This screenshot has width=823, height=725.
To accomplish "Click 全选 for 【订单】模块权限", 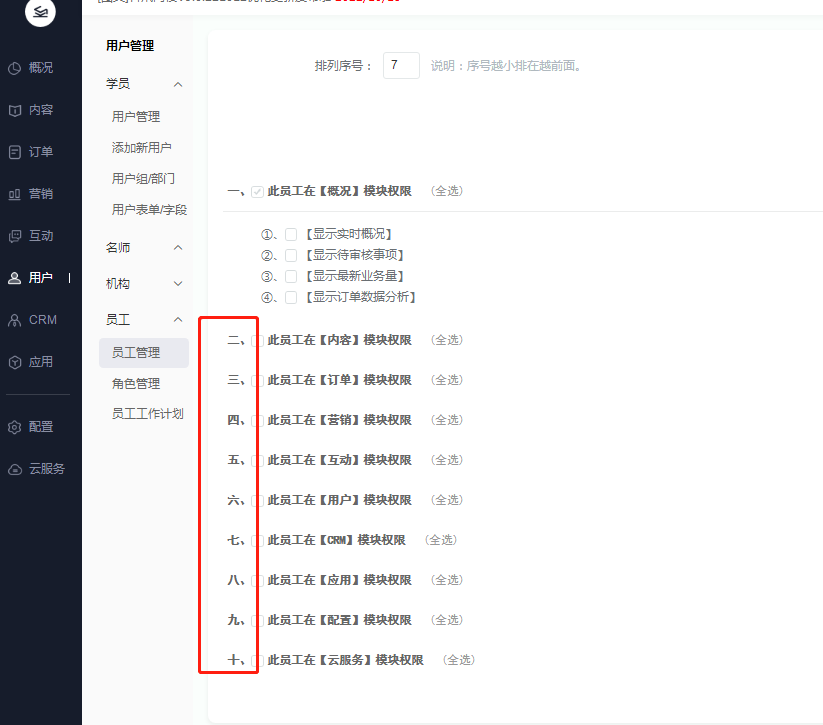I will [447, 380].
